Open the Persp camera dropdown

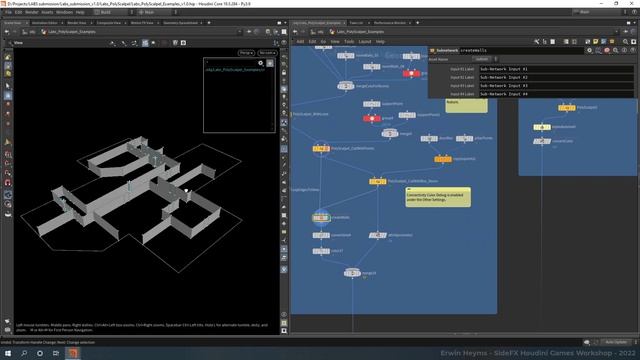pos(246,53)
